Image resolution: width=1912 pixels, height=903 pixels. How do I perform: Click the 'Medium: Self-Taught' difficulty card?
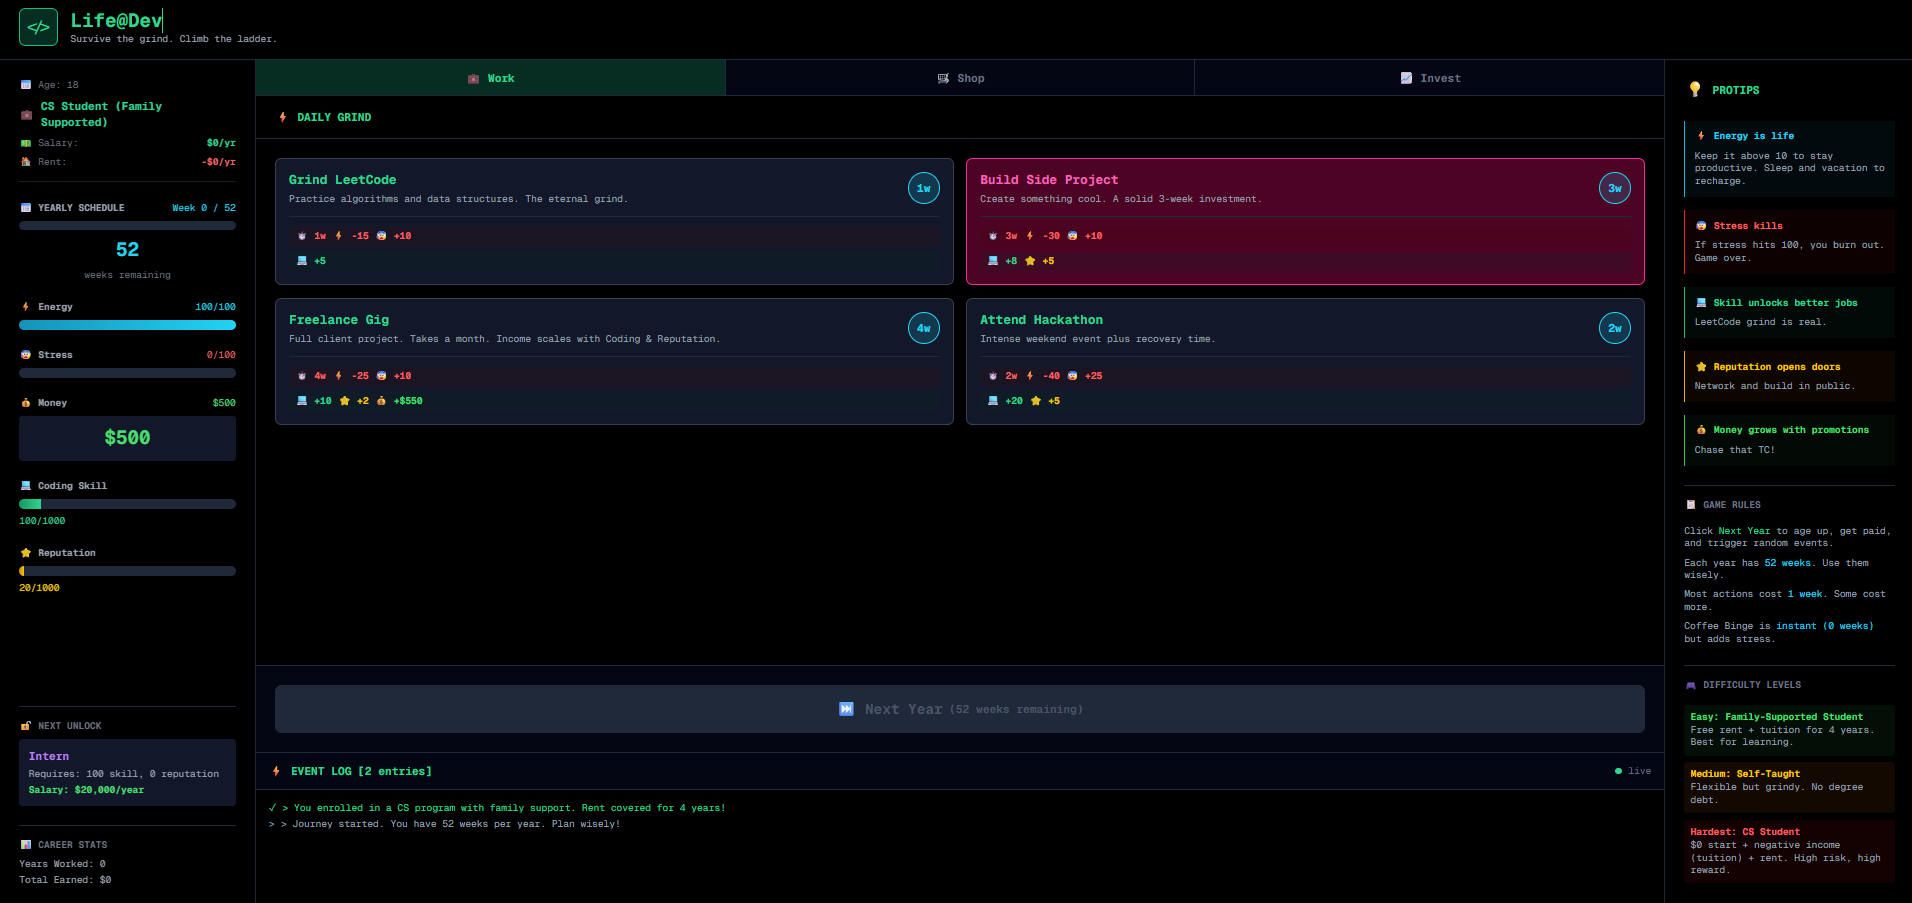(x=1789, y=787)
